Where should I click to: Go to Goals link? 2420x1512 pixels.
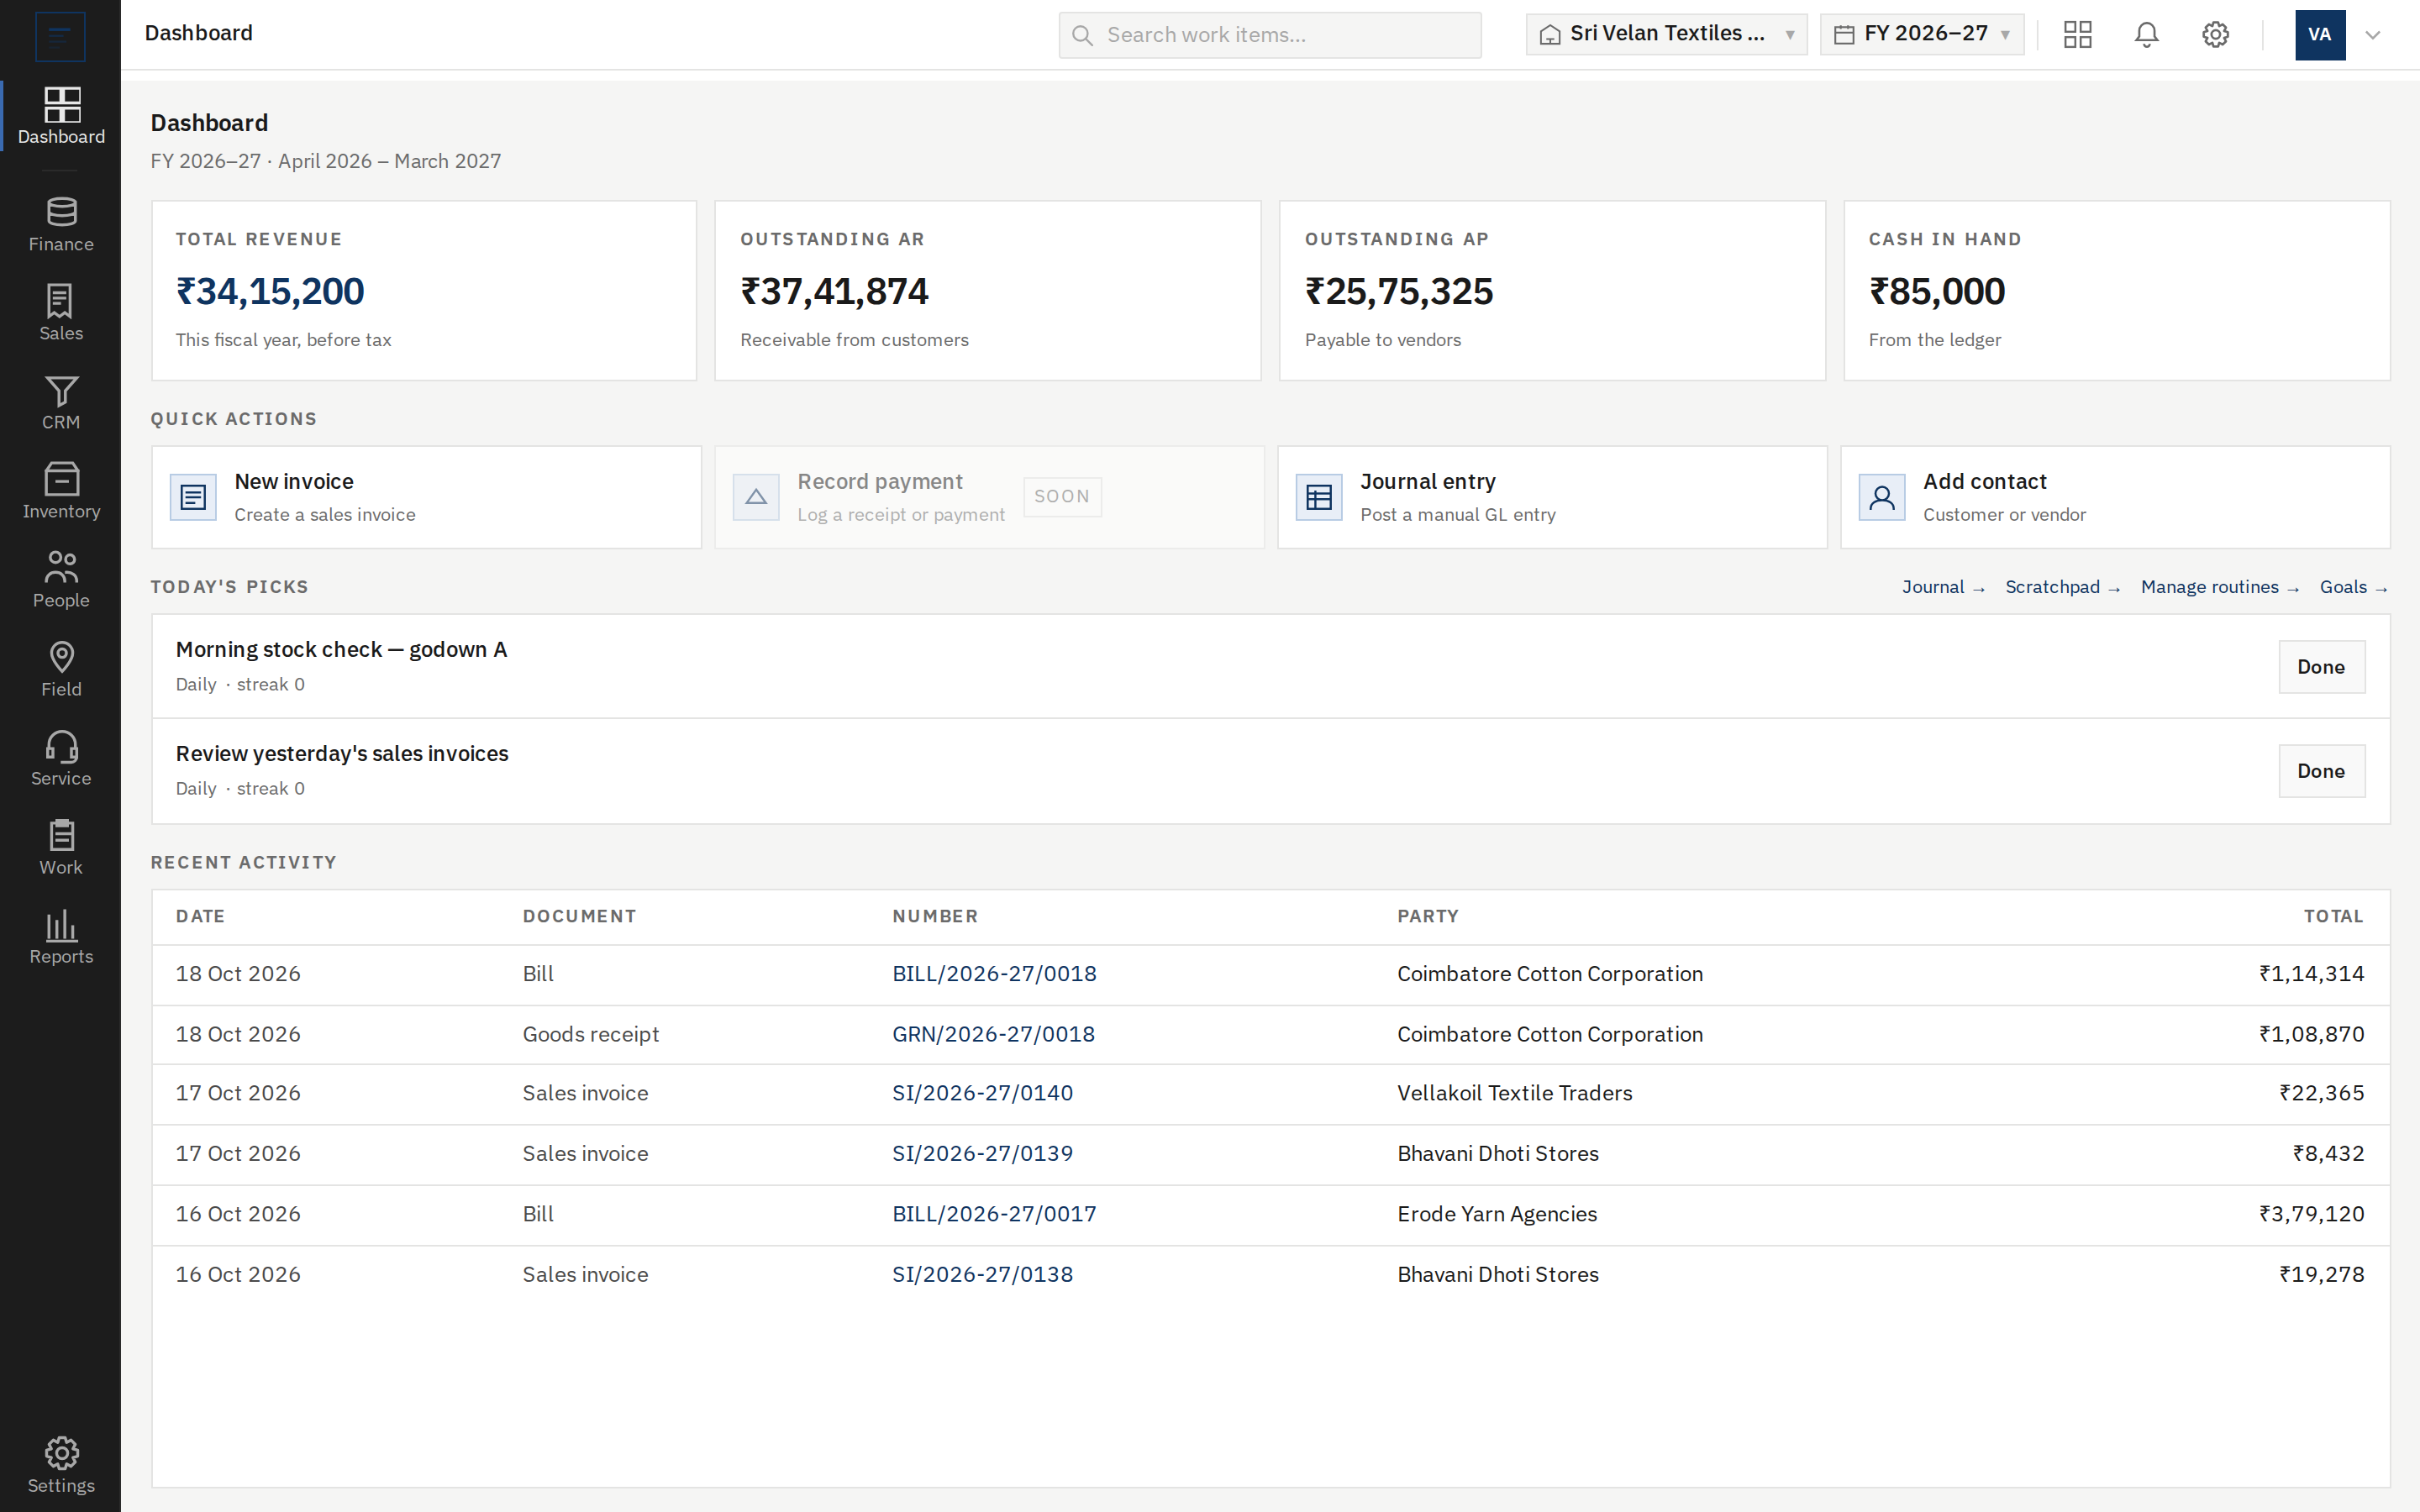pyautogui.click(x=2354, y=587)
